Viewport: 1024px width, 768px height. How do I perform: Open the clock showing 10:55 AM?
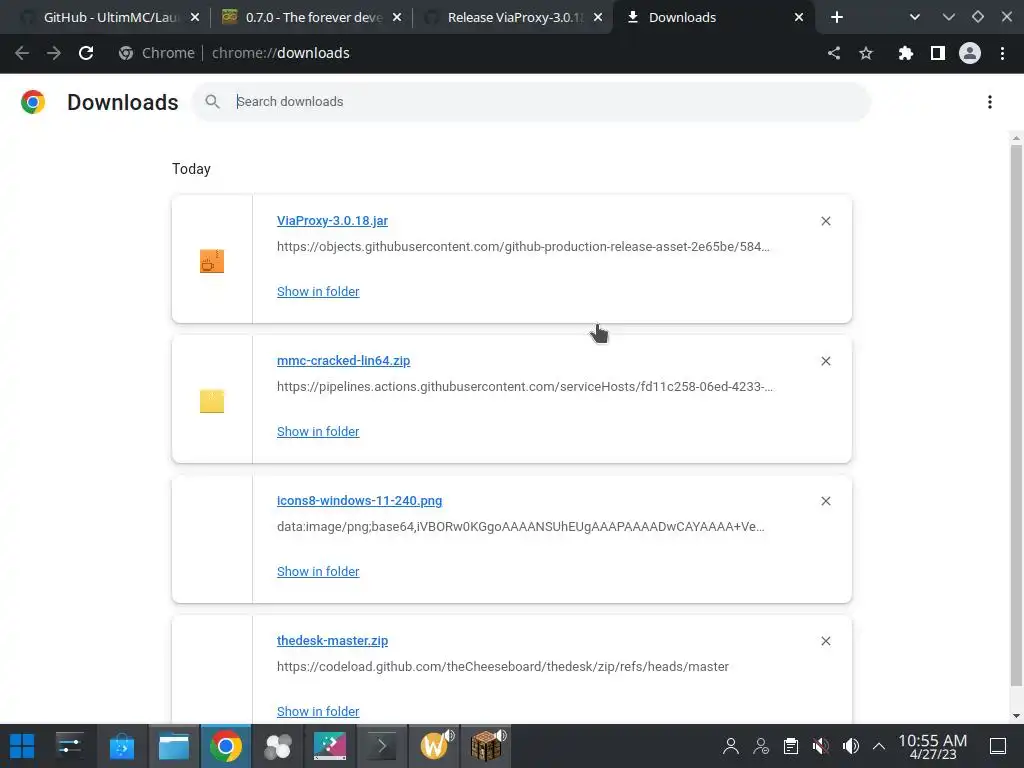pyautogui.click(x=933, y=746)
